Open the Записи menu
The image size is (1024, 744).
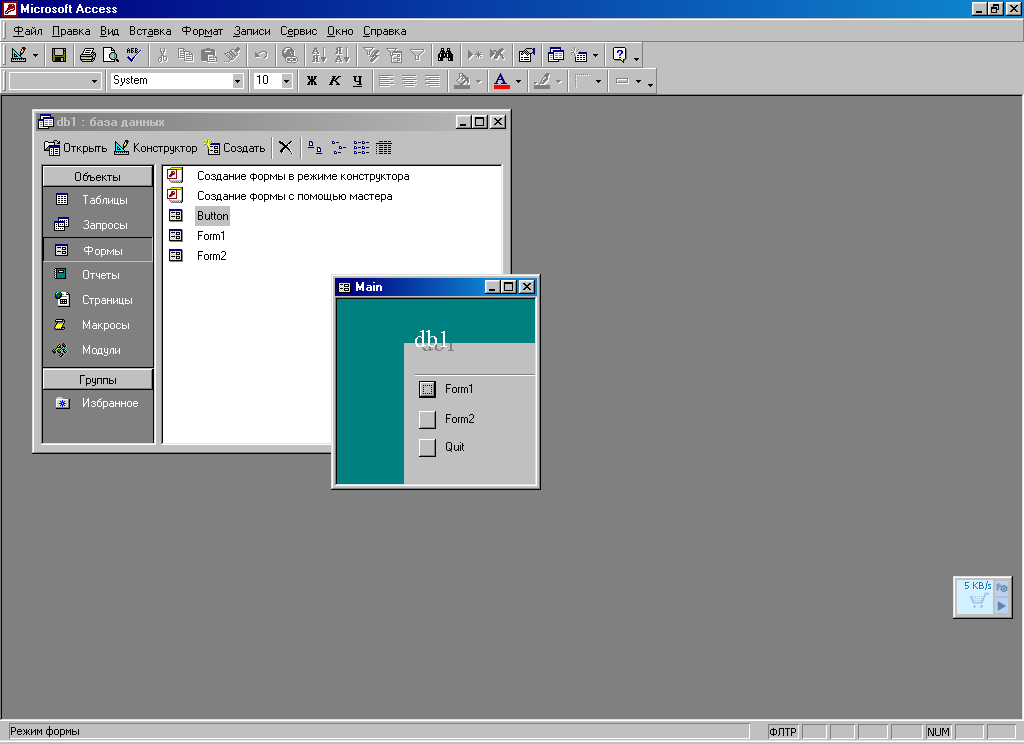pyautogui.click(x=251, y=31)
